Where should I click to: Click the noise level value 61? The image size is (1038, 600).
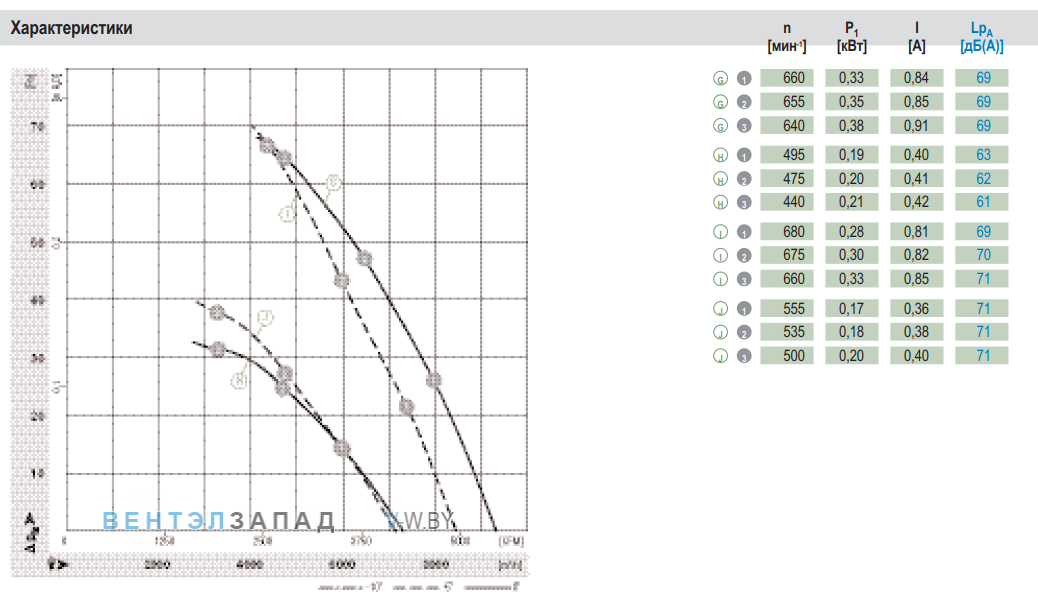point(982,202)
